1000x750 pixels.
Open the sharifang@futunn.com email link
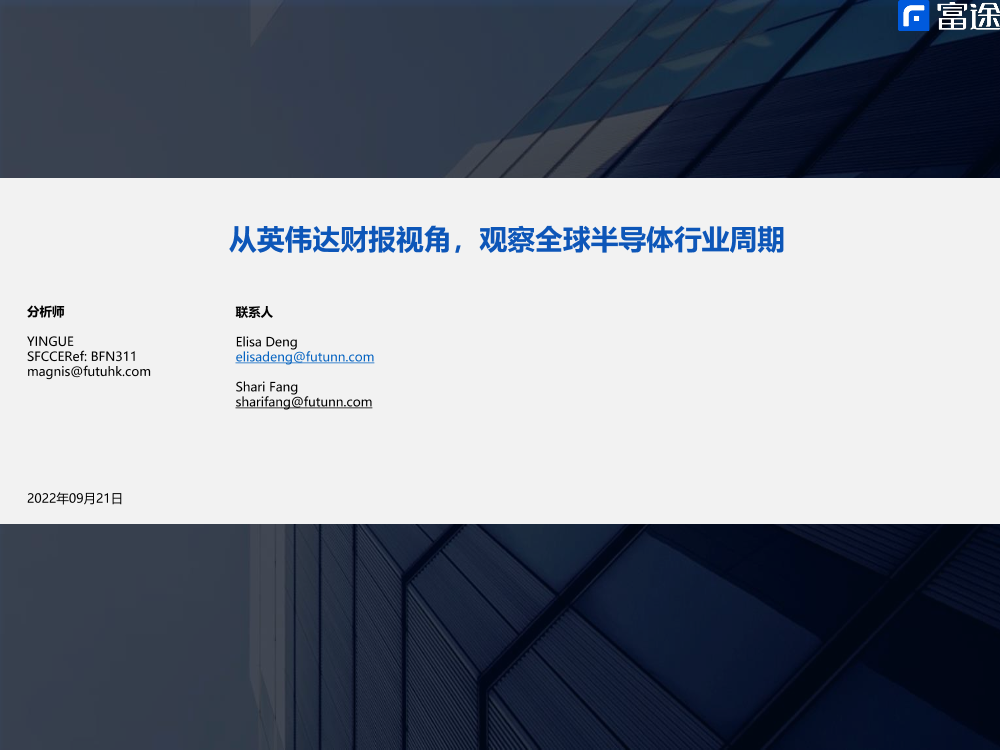pyautogui.click(x=304, y=402)
